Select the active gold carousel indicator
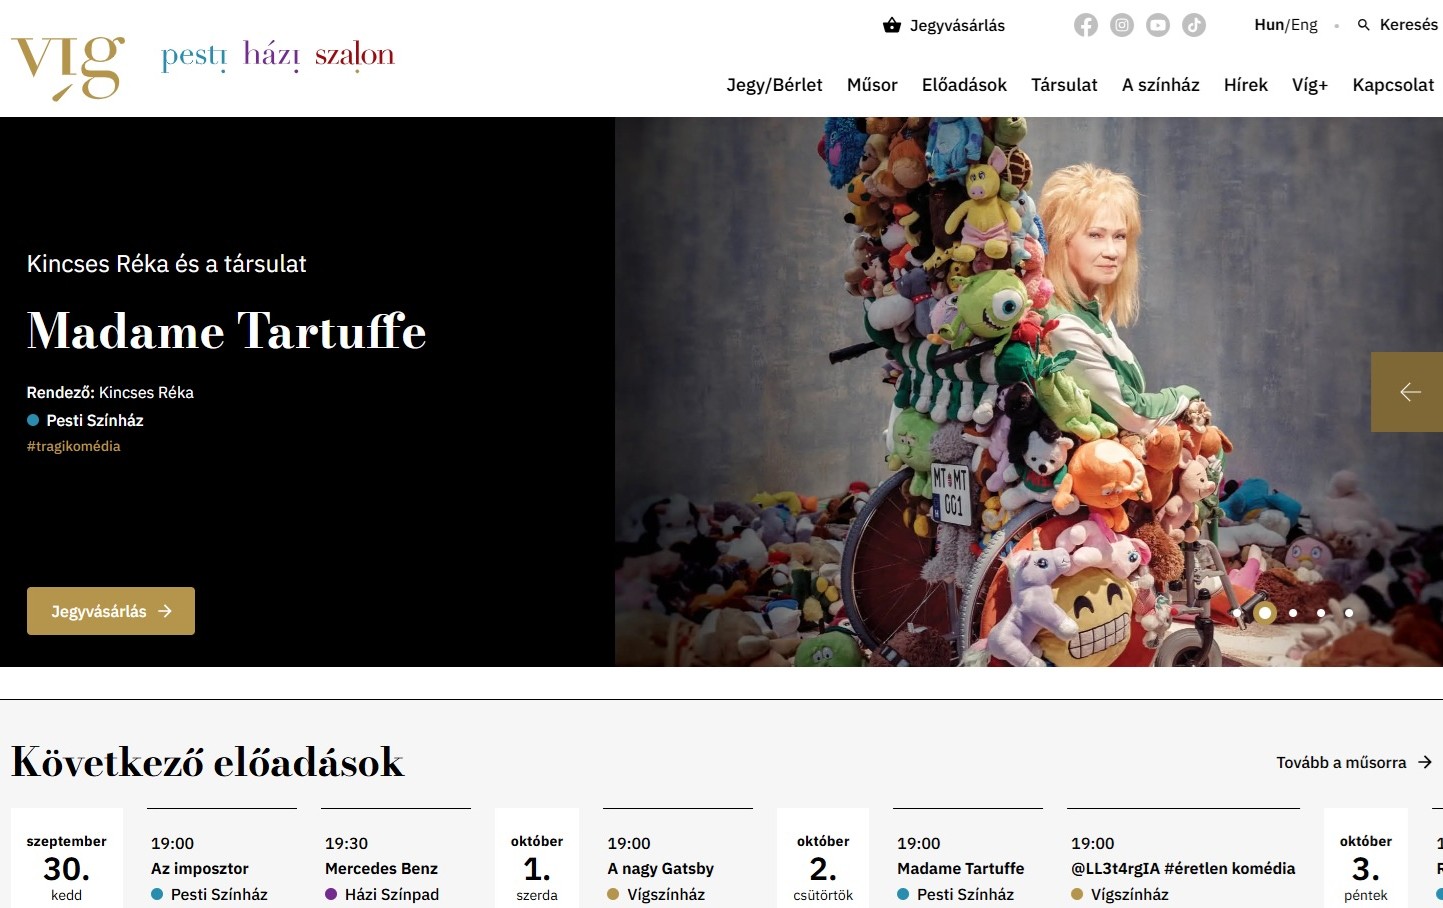This screenshot has width=1443, height=908. [1265, 613]
